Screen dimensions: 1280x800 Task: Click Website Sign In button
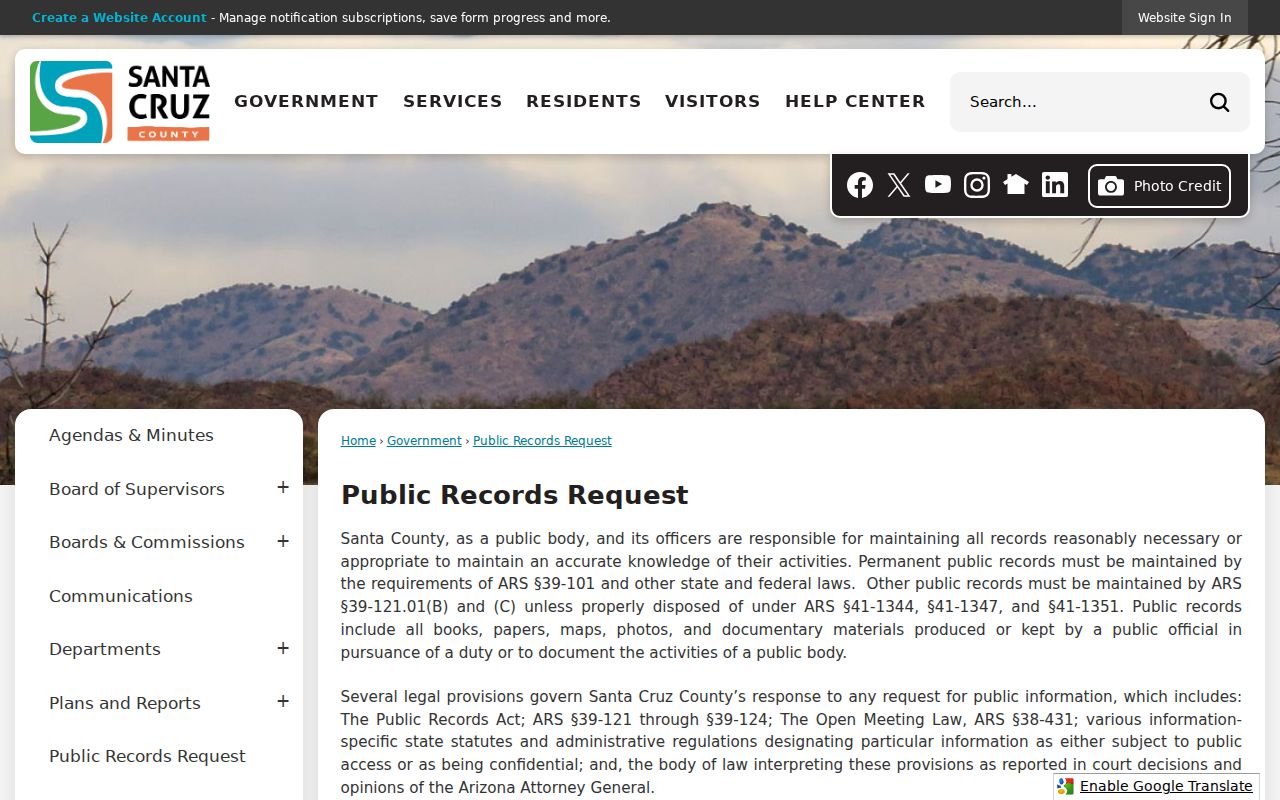pyautogui.click(x=1184, y=18)
